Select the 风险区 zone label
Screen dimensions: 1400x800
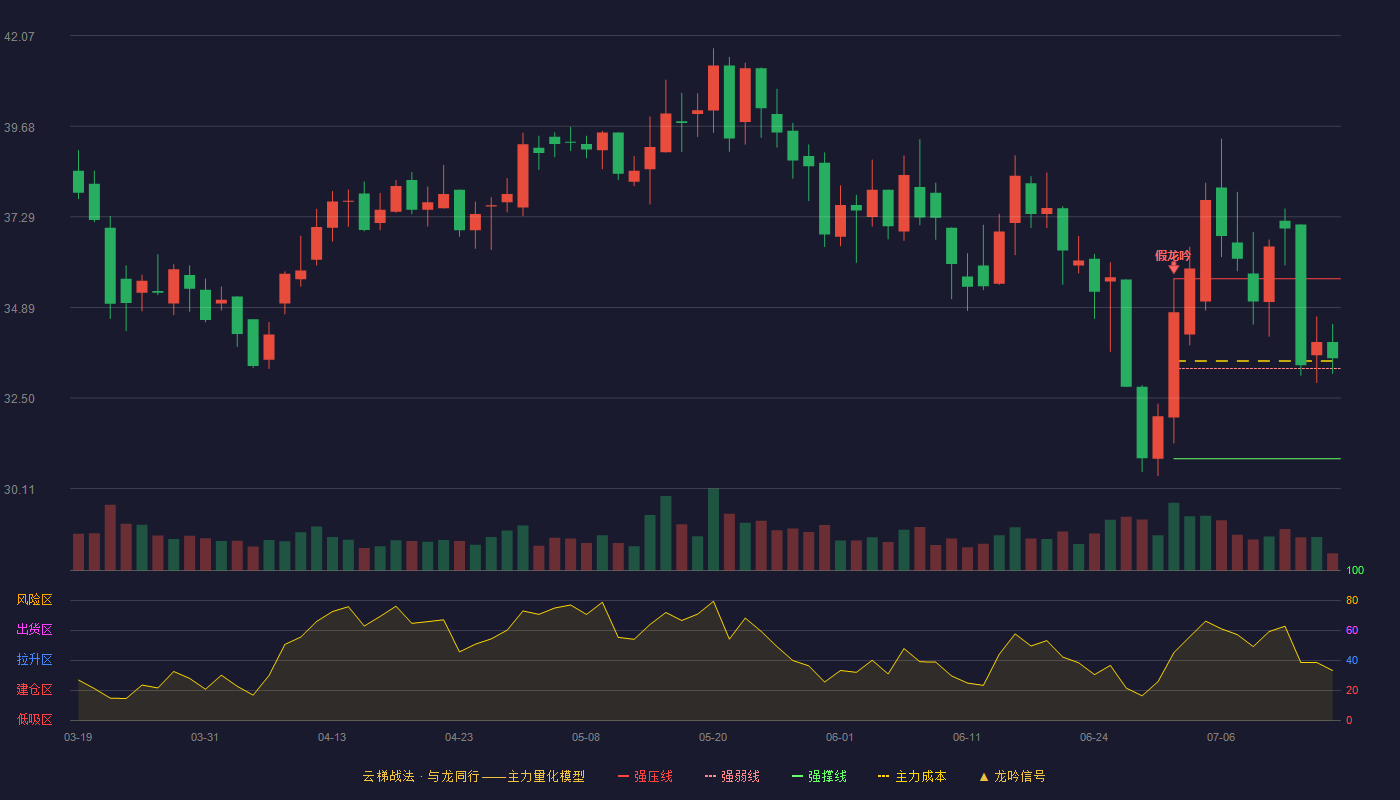pos(34,600)
